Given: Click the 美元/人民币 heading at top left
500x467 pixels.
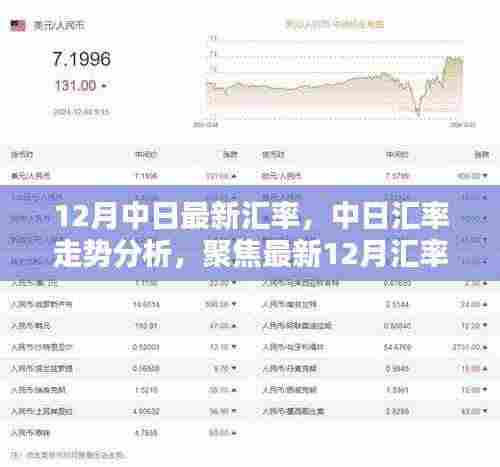Looking at the screenshot, I should pos(59,26).
